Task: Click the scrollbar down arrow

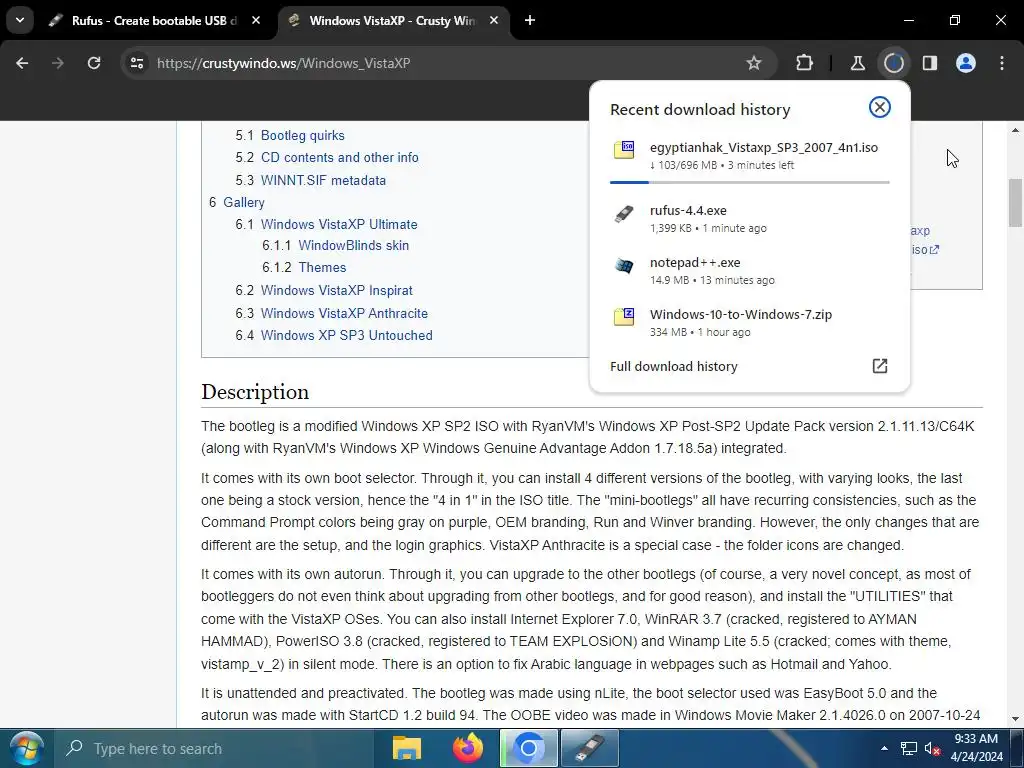Action: tap(1016, 719)
